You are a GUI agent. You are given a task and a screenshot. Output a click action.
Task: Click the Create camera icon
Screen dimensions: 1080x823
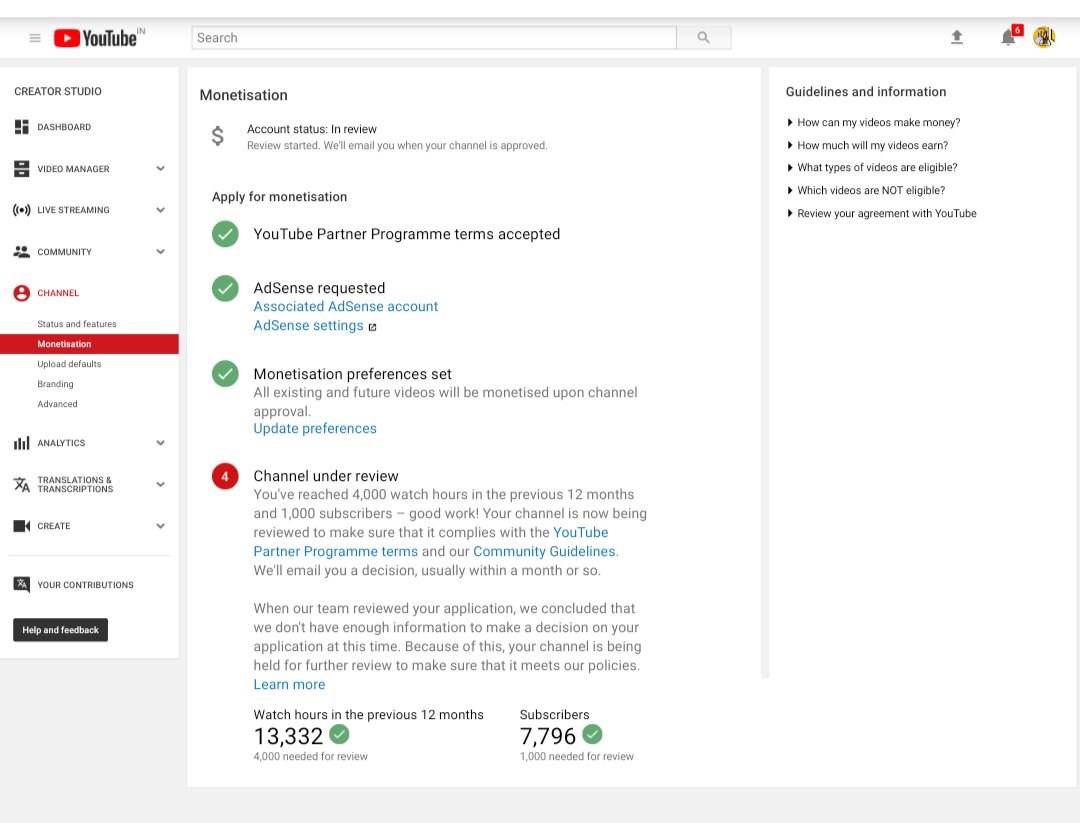21,526
